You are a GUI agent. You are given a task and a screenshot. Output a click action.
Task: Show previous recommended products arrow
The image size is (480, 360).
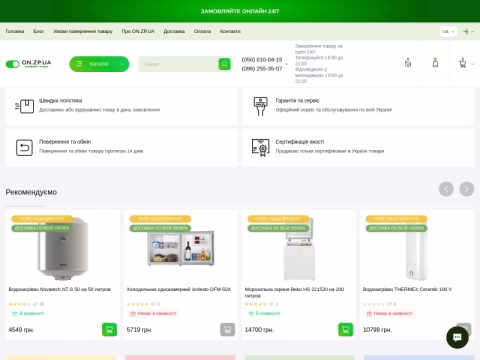click(446, 189)
